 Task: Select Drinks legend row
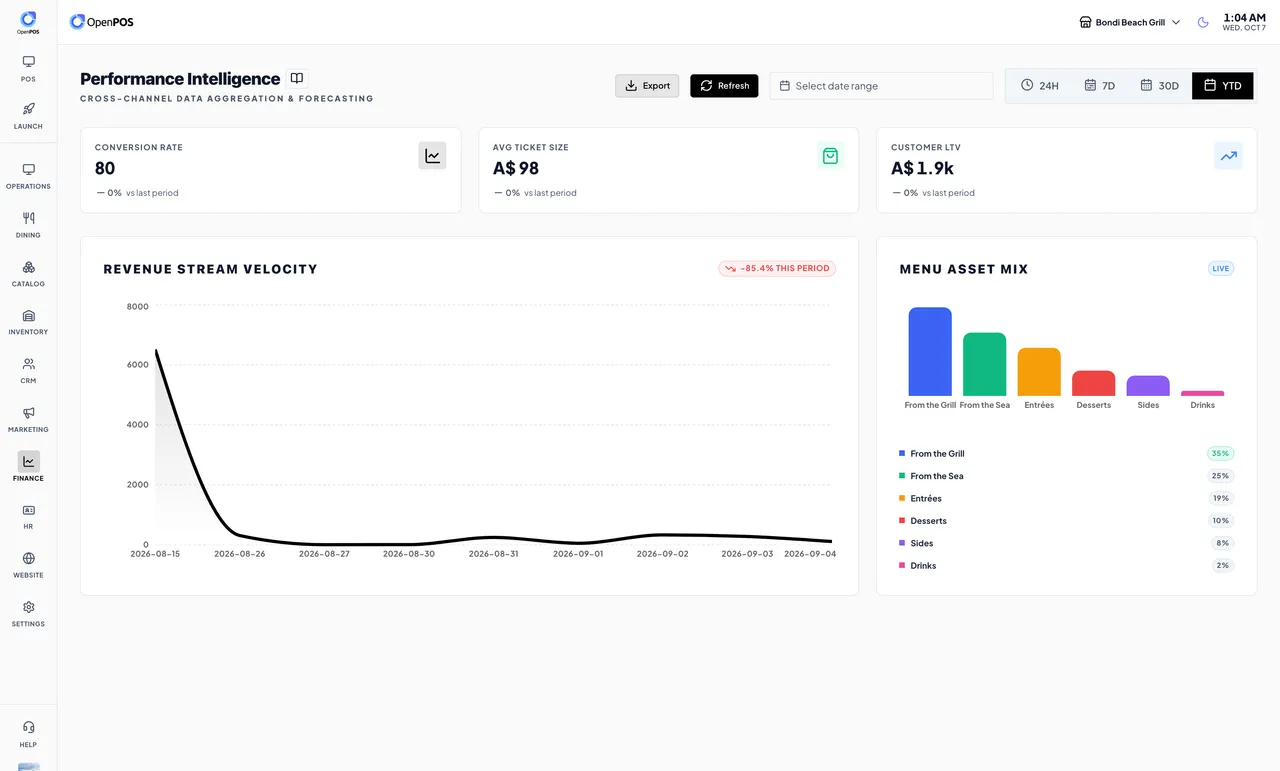click(x=1066, y=566)
